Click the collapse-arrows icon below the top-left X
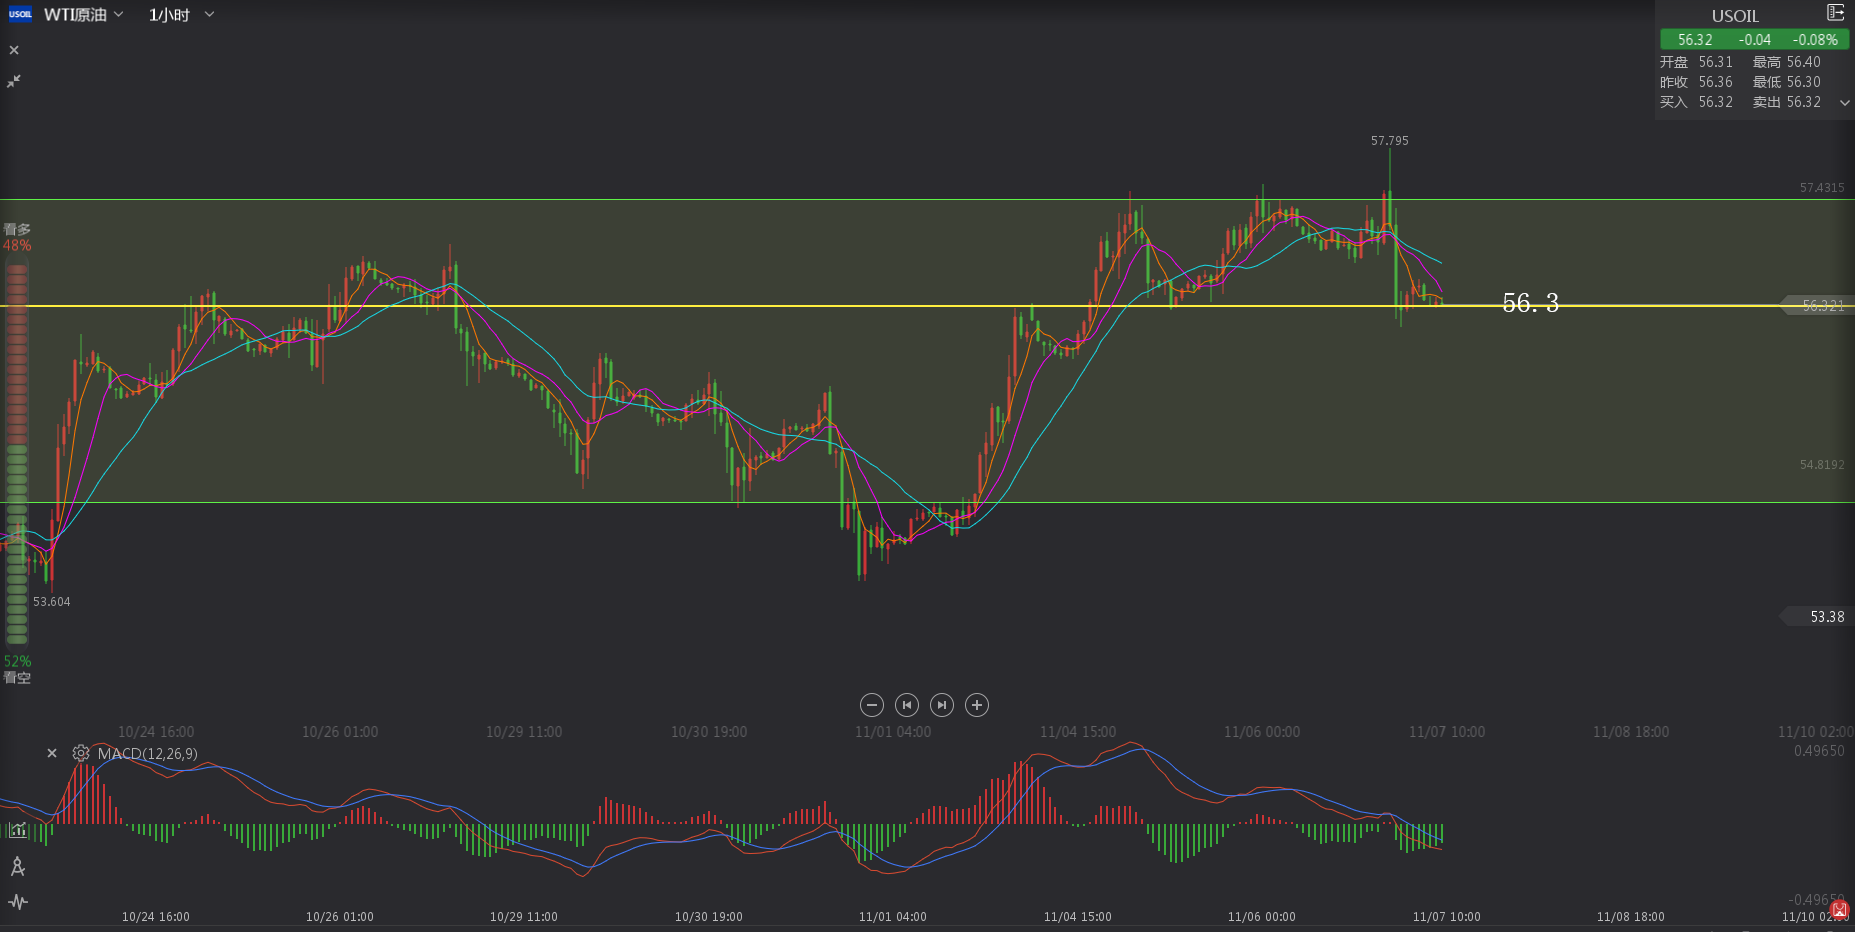Screen dimensions: 1855x932 click(x=14, y=81)
